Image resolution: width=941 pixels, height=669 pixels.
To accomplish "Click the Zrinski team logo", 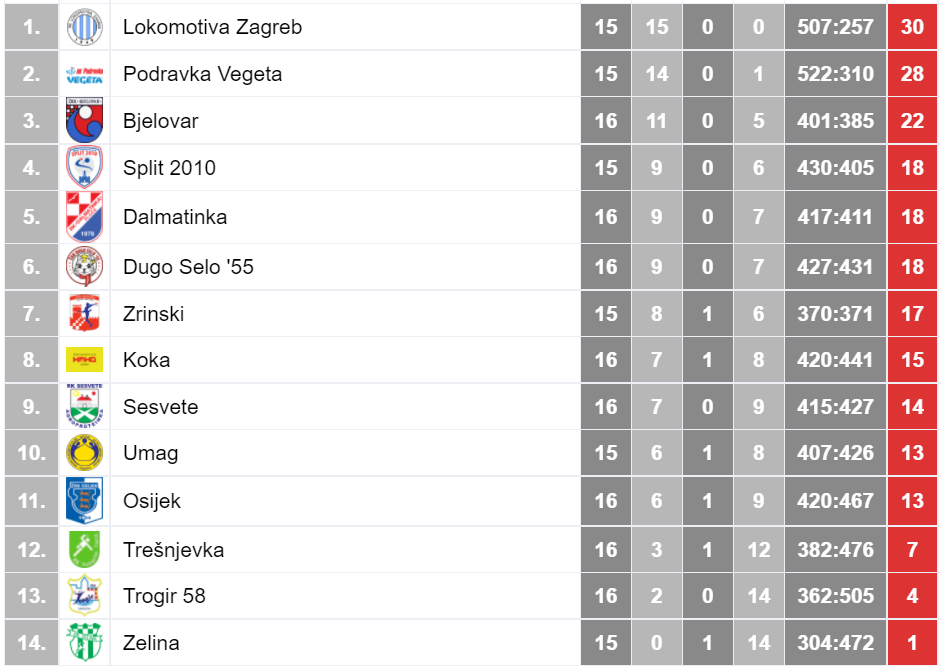I will [84, 313].
